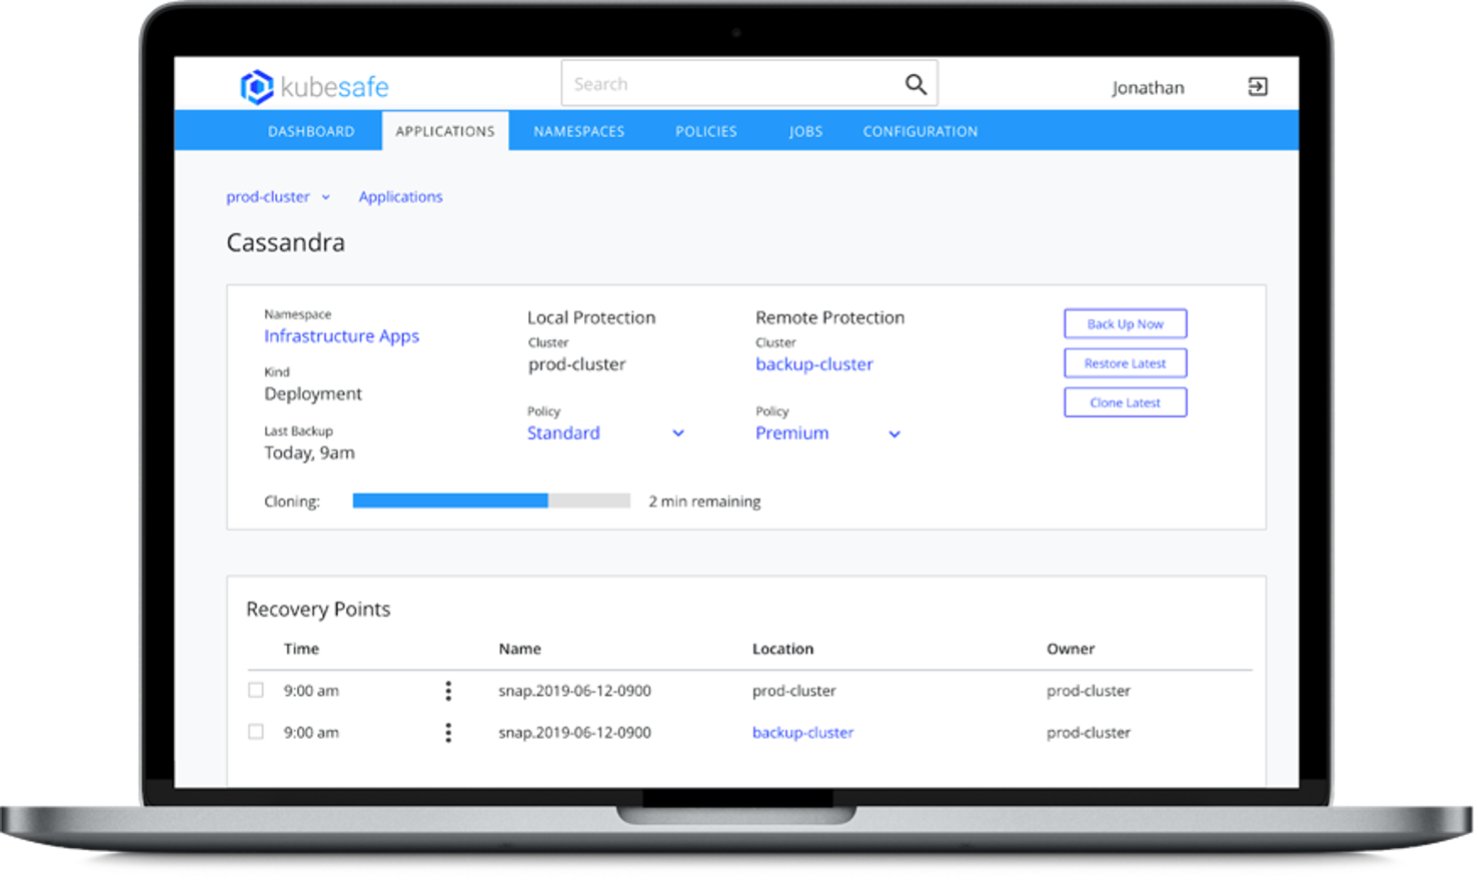The height and width of the screenshot is (880, 1478).
Task: Click the 'Today, 9am' last backup value
Action: tap(309, 453)
